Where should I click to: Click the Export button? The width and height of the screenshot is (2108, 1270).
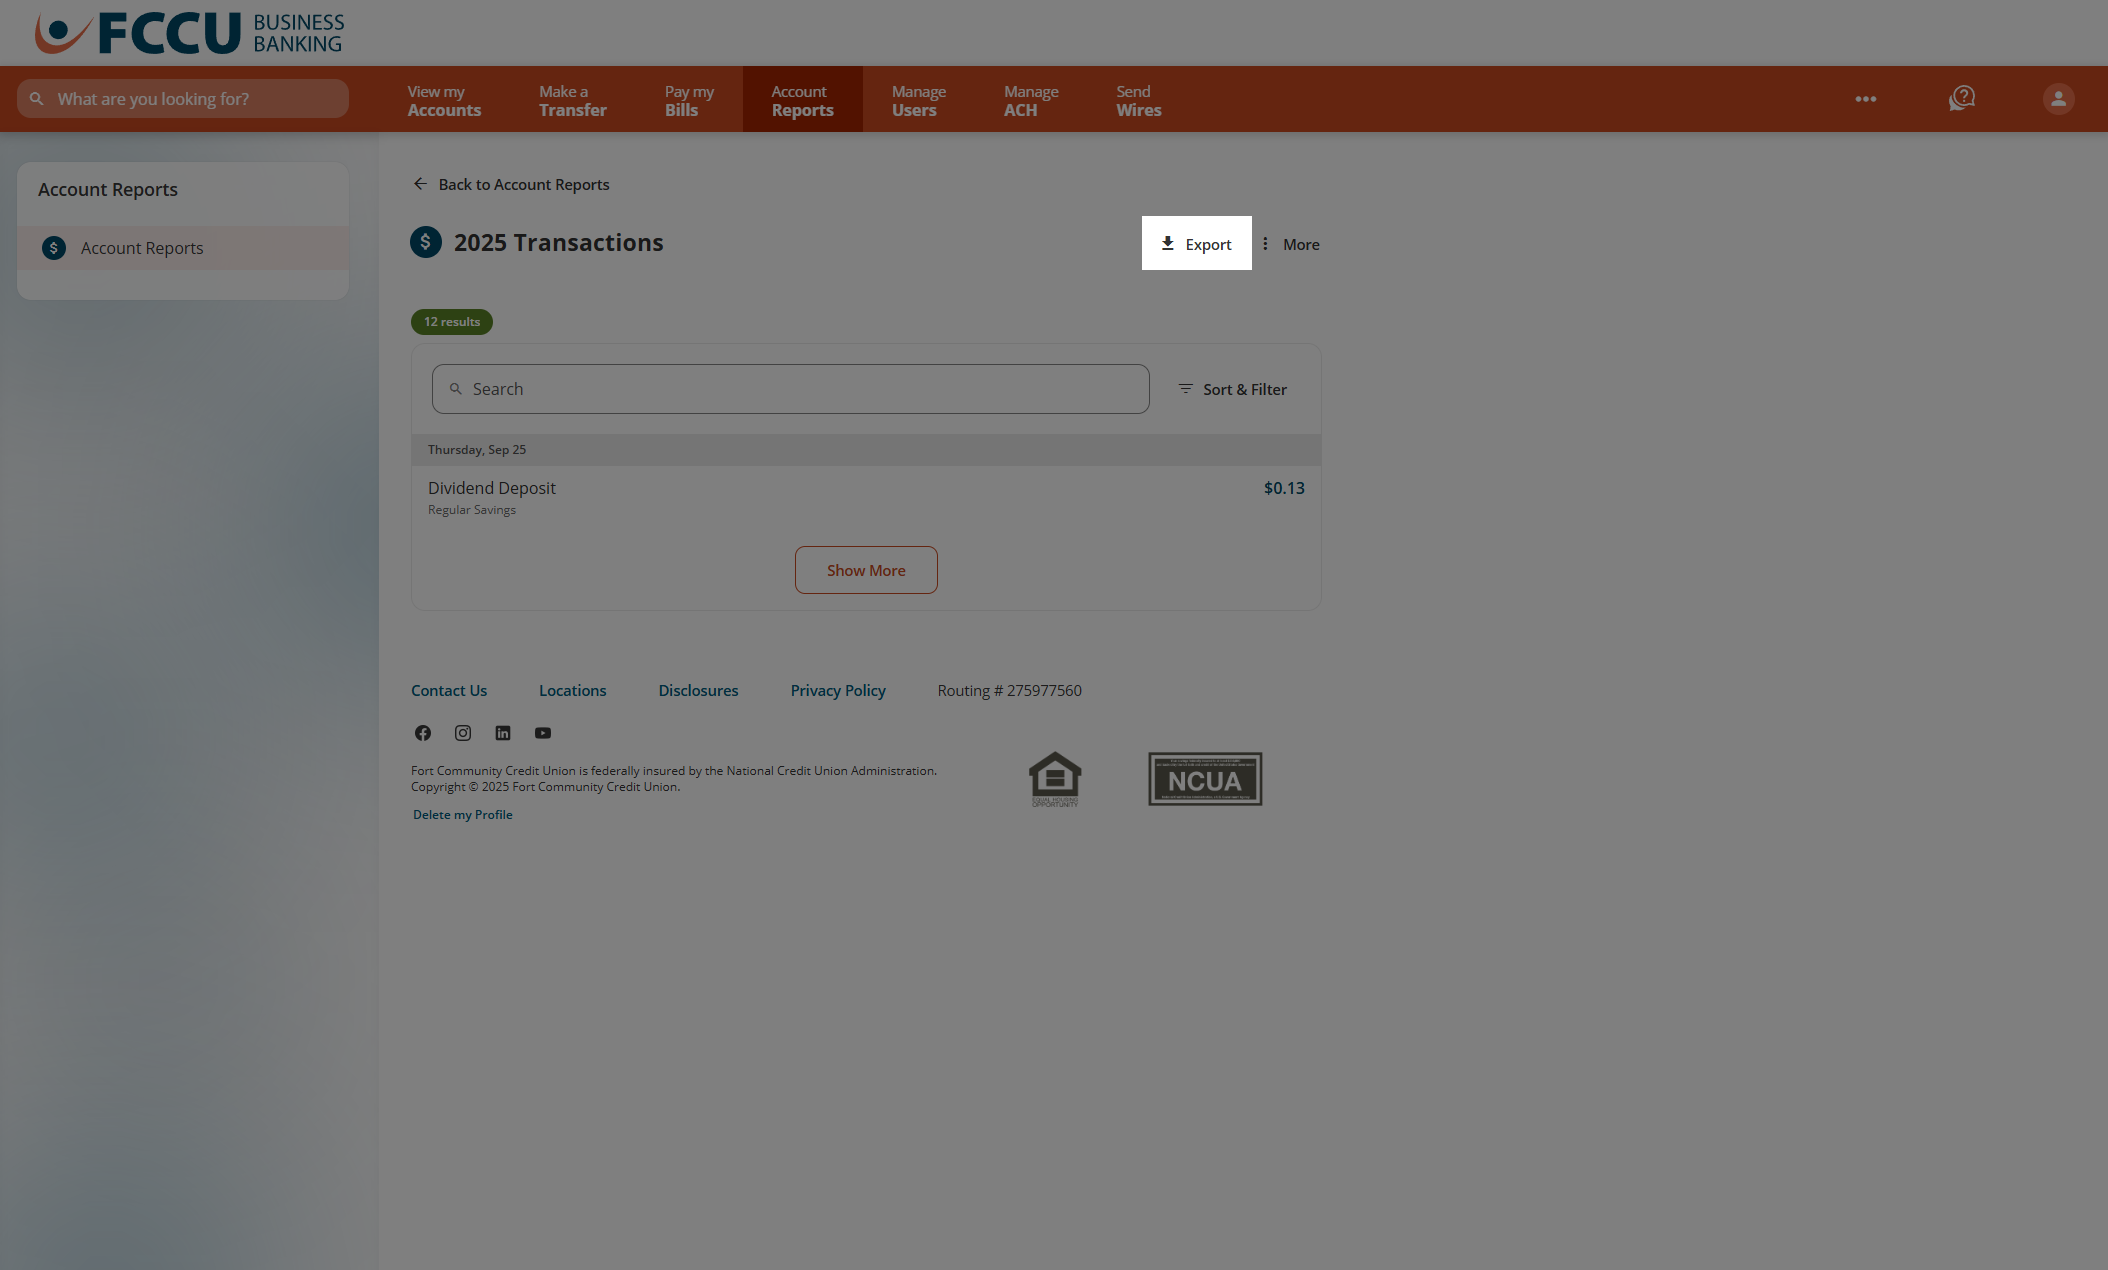pyautogui.click(x=1196, y=243)
